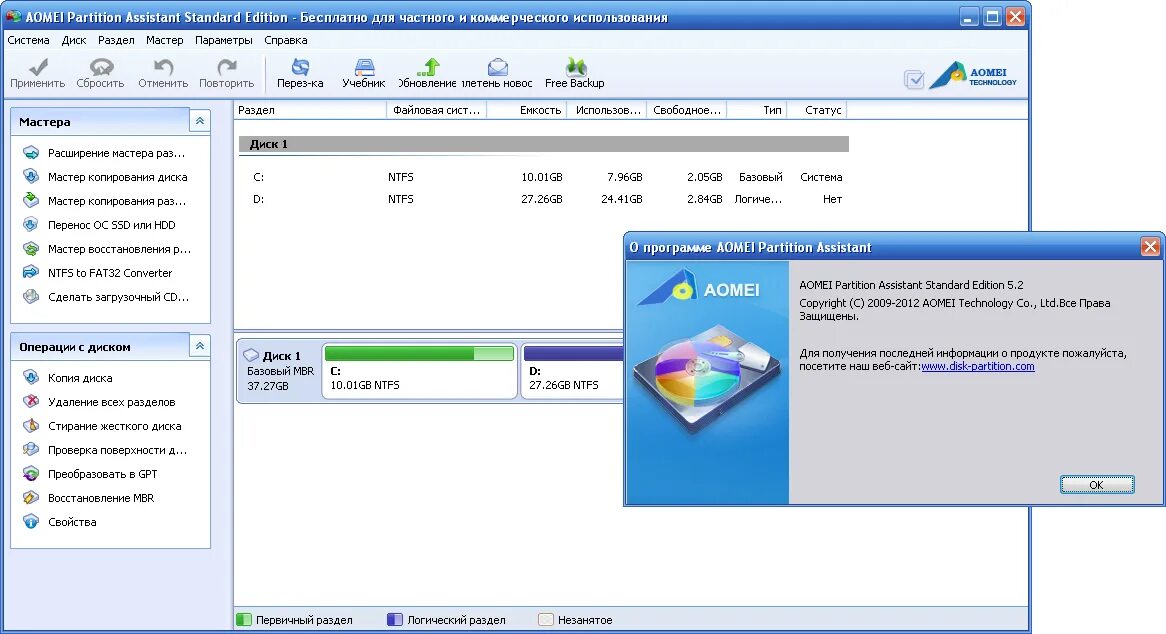This screenshot has height=634, width=1166.
Task: Open the www.disk-partition.com link
Action: (x=978, y=366)
